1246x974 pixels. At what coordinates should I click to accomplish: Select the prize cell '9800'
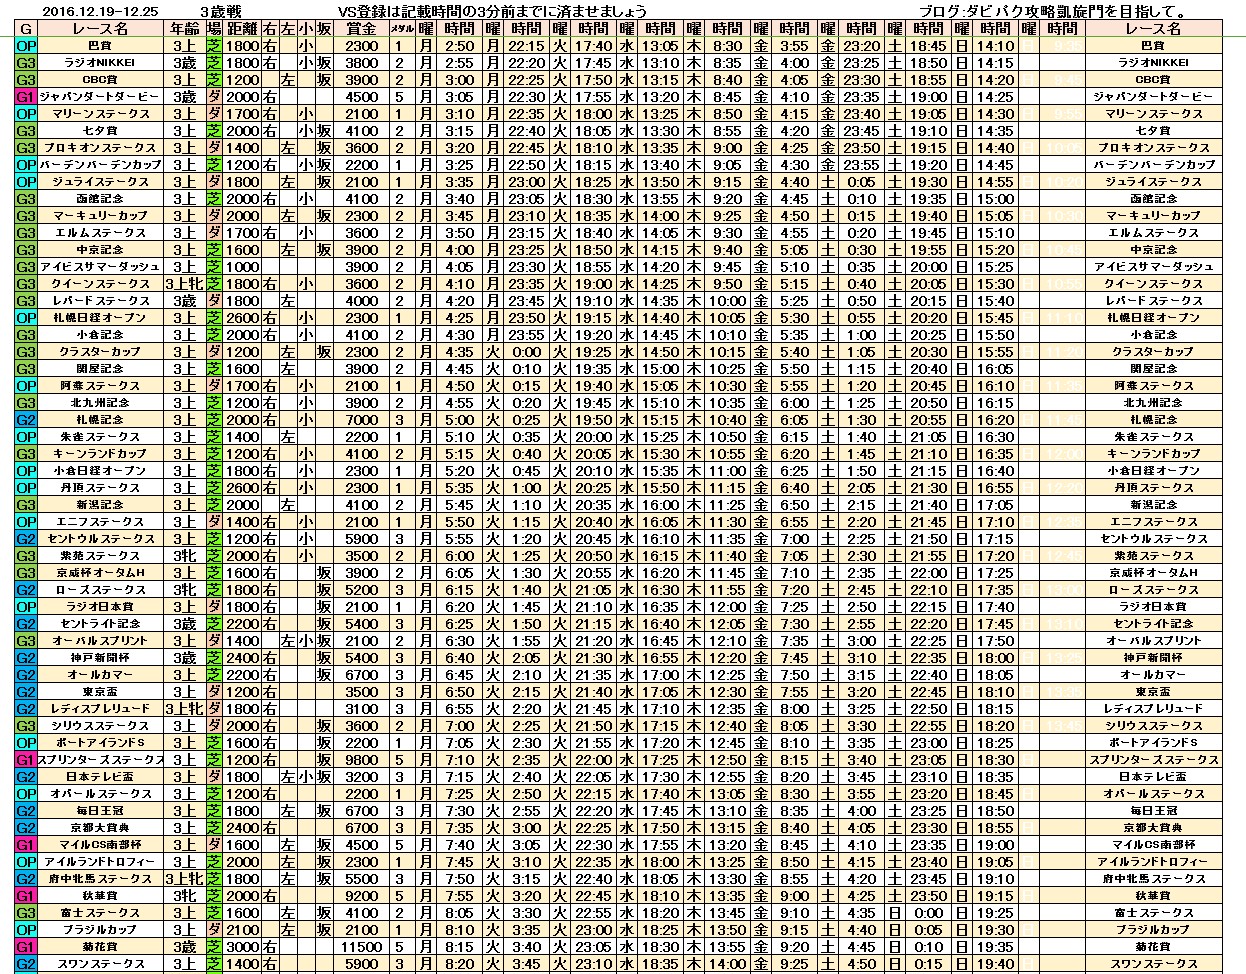click(x=361, y=760)
